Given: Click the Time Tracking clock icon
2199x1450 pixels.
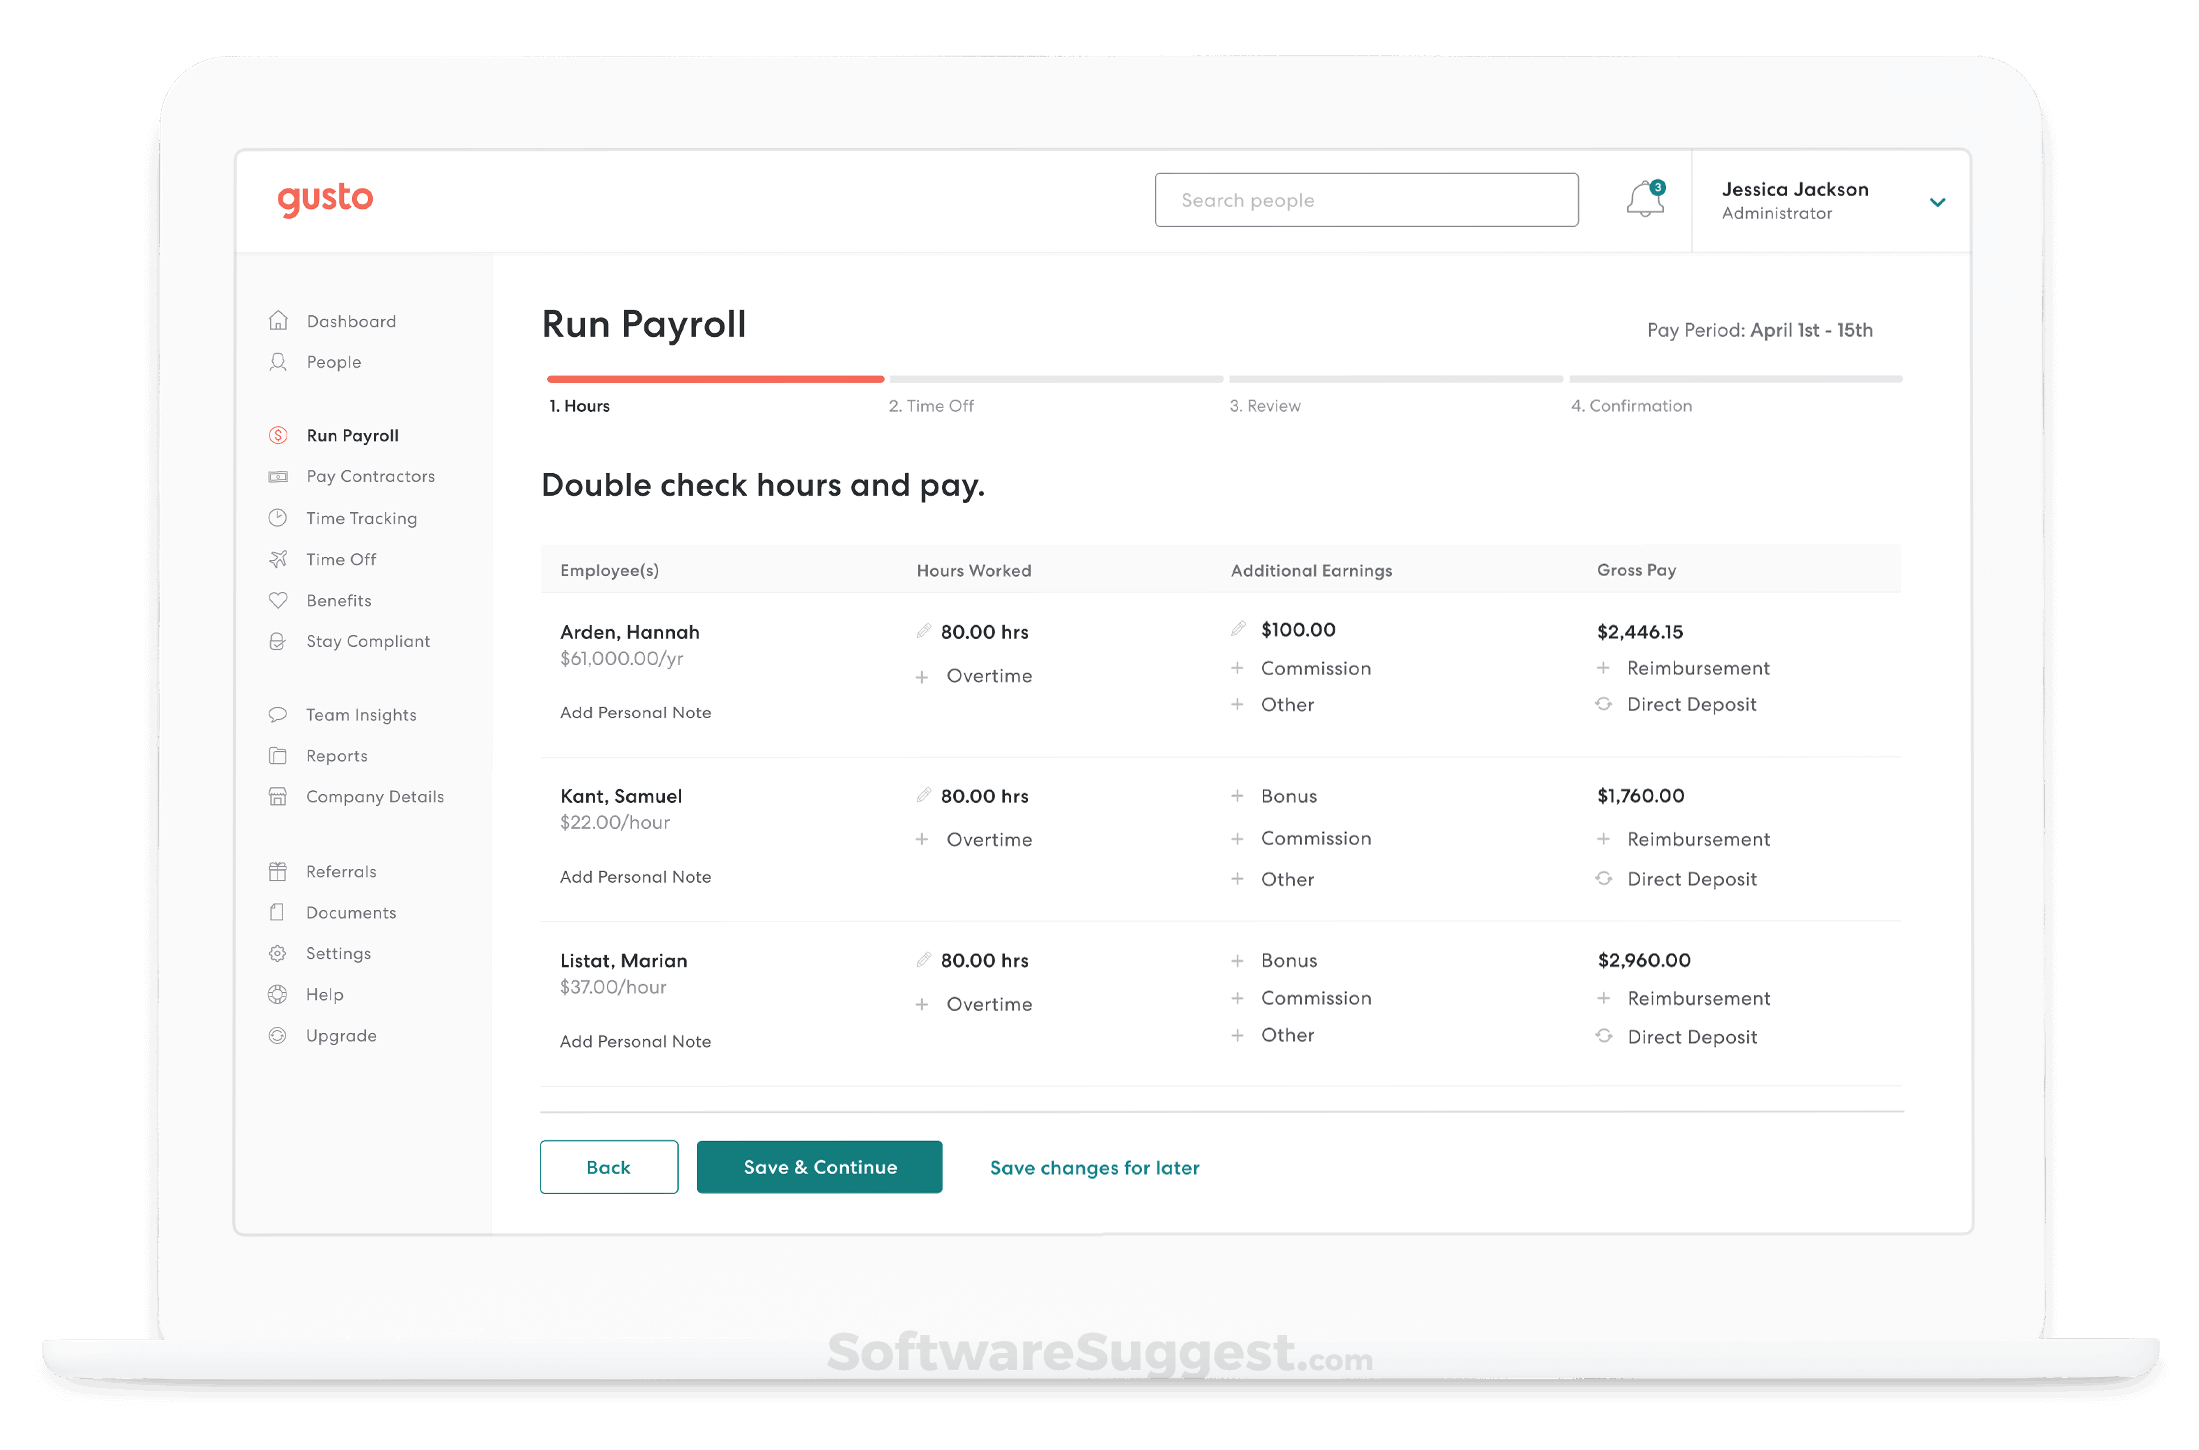Looking at the screenshot, I should pos(278,518).
